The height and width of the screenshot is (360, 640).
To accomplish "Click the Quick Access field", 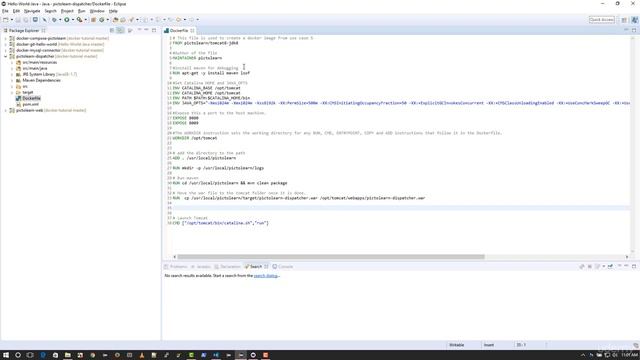I will (x=602, y=20).
